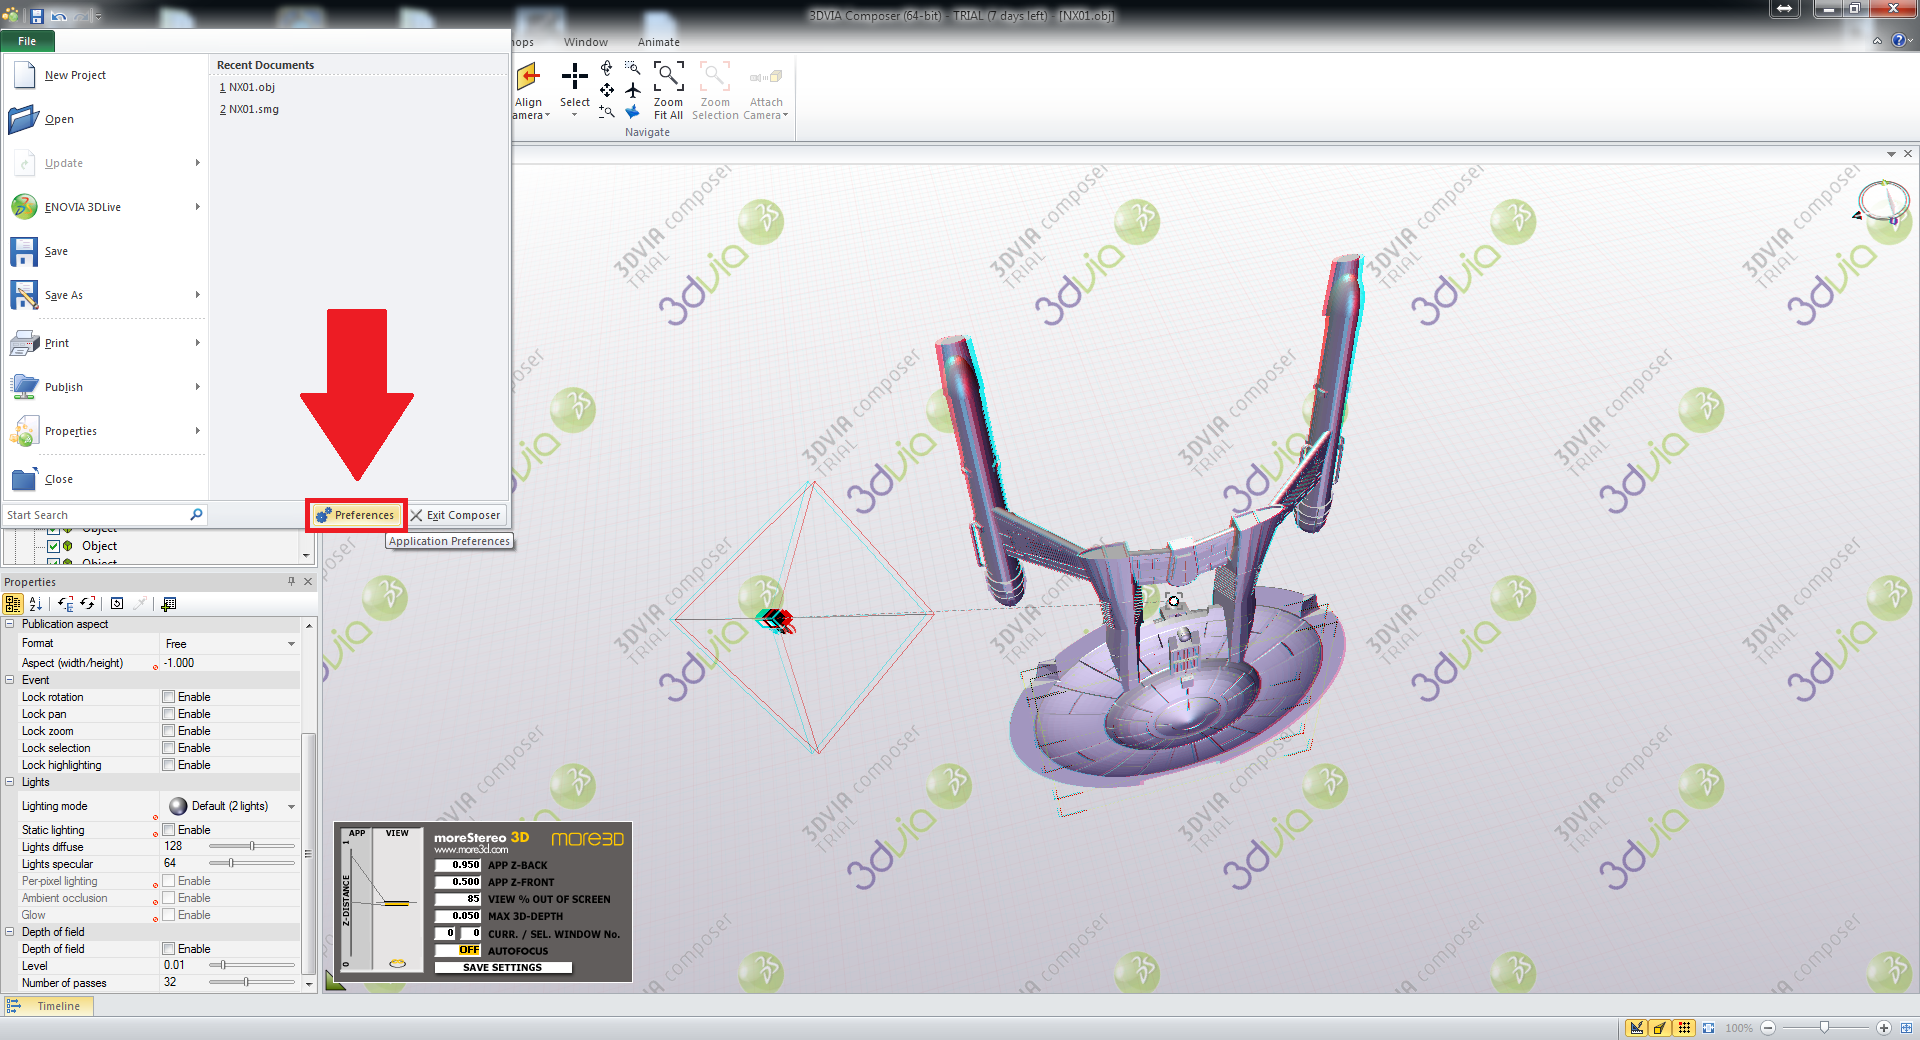This screenshot has height=1040, width=1920.
Task: Pin the Properties panel
Action: (292, 581)
